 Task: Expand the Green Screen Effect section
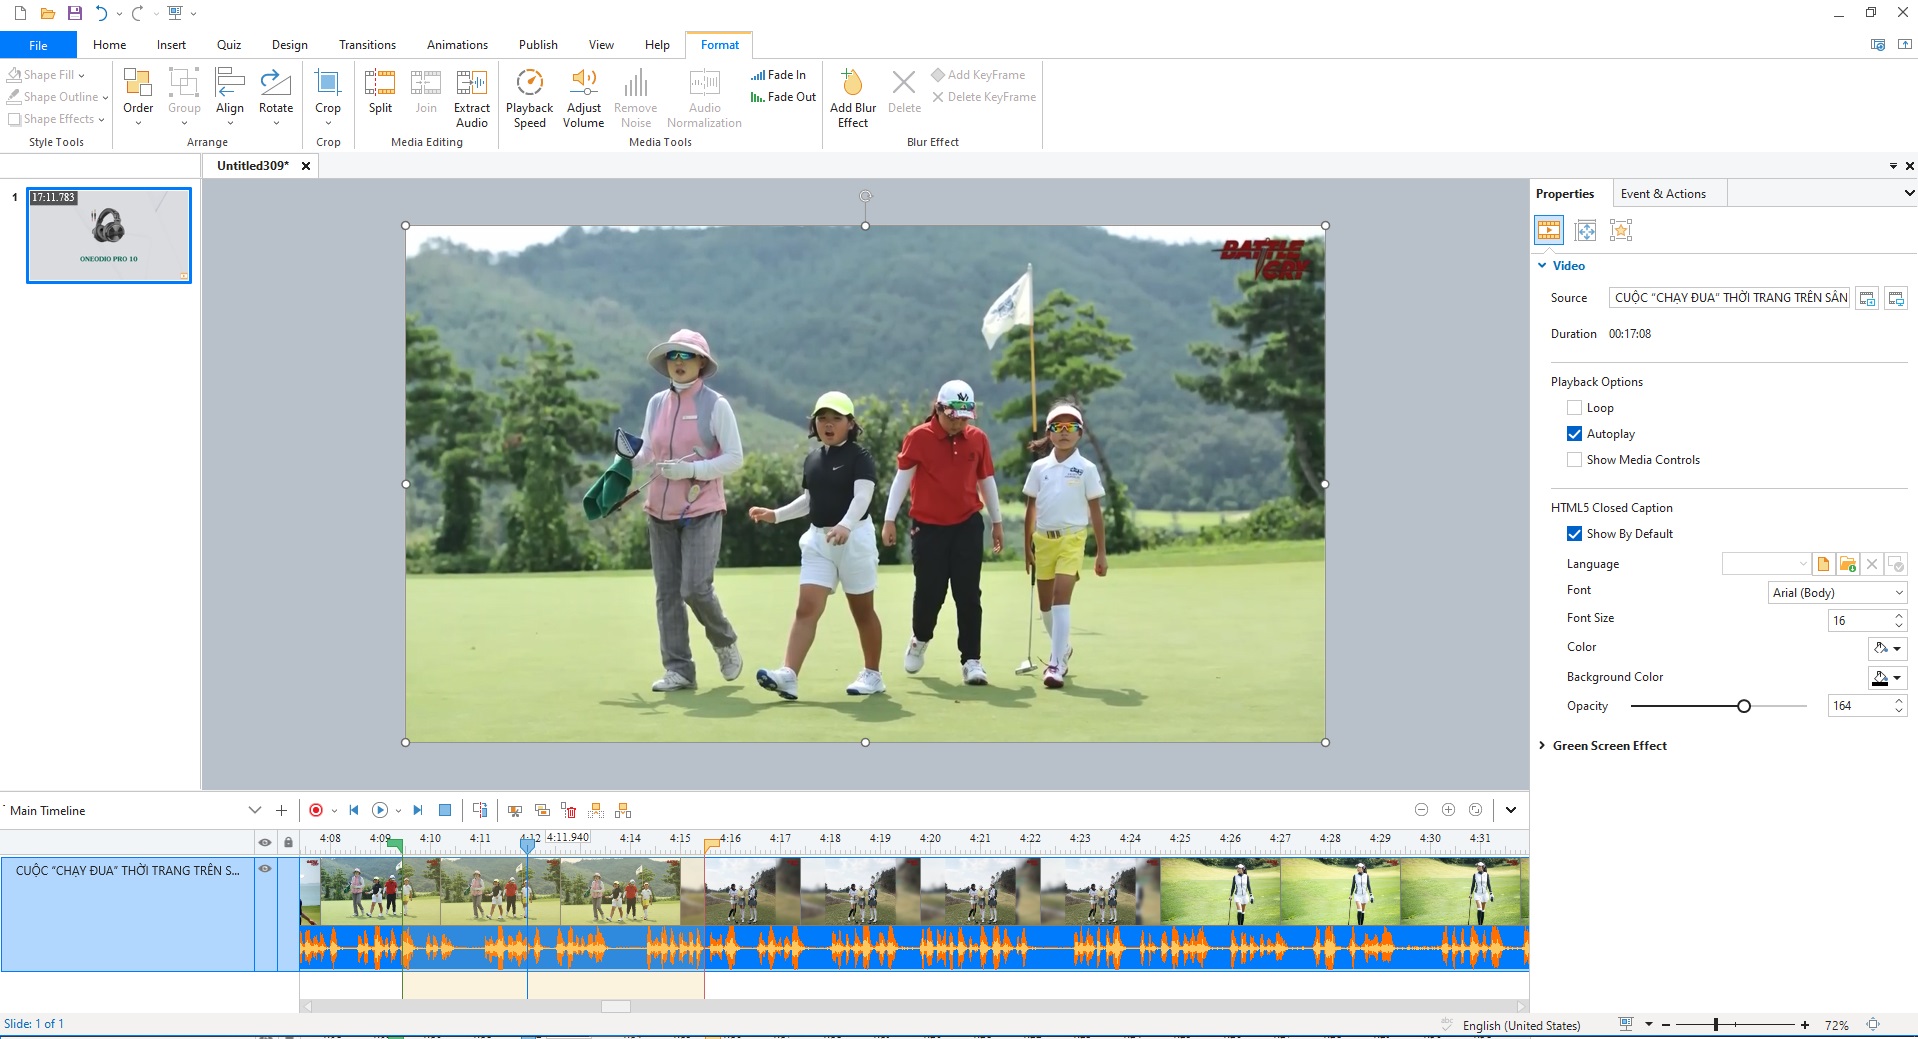point(1542,746)
